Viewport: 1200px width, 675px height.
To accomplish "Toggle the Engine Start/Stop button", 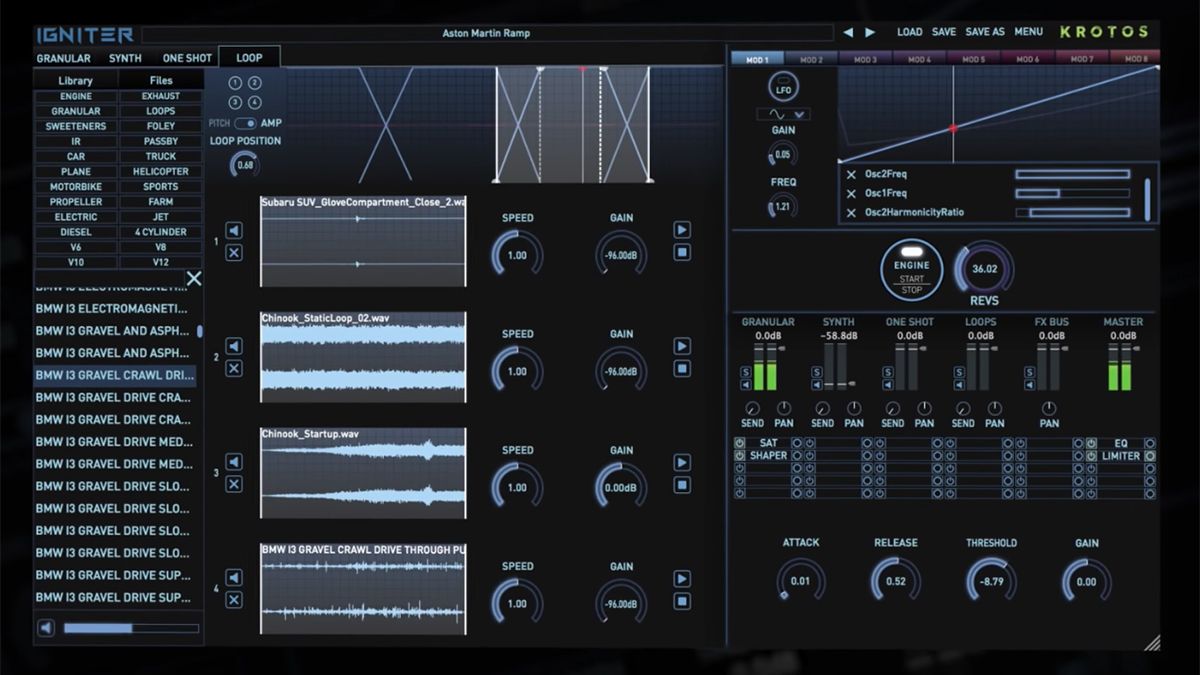I will coord(911,270).
